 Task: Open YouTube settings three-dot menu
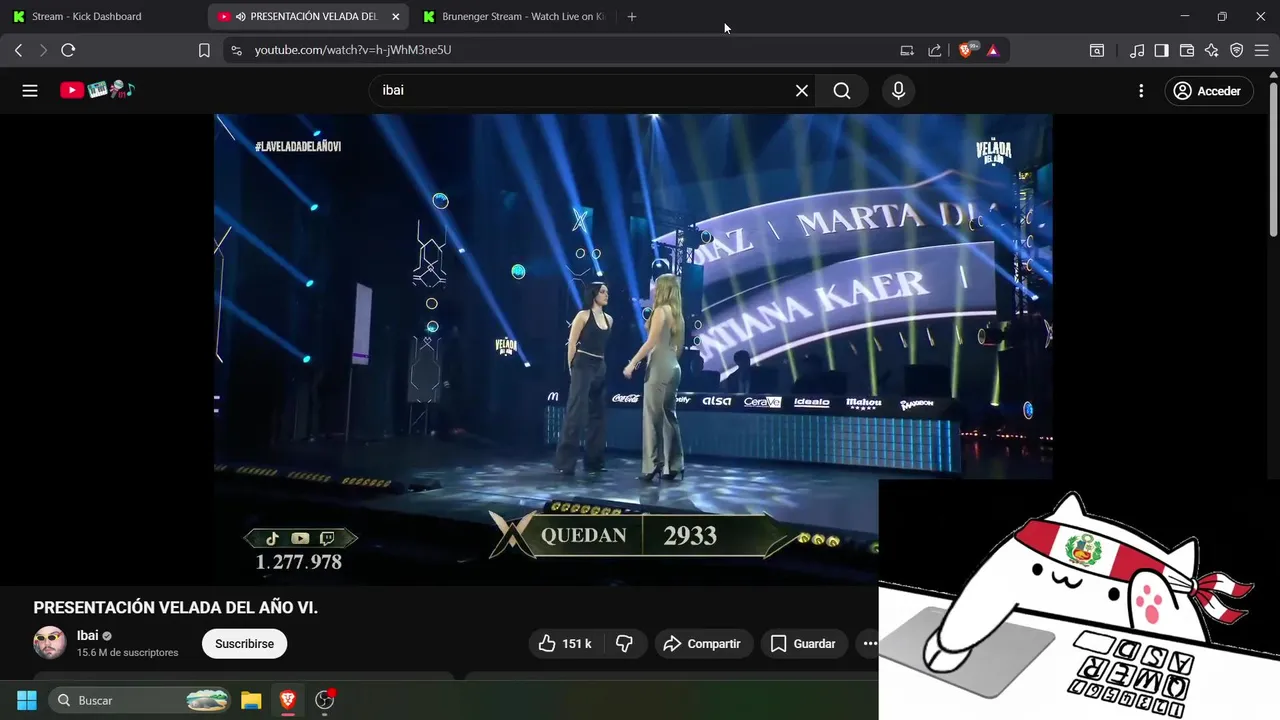[x=1141, y=91]
